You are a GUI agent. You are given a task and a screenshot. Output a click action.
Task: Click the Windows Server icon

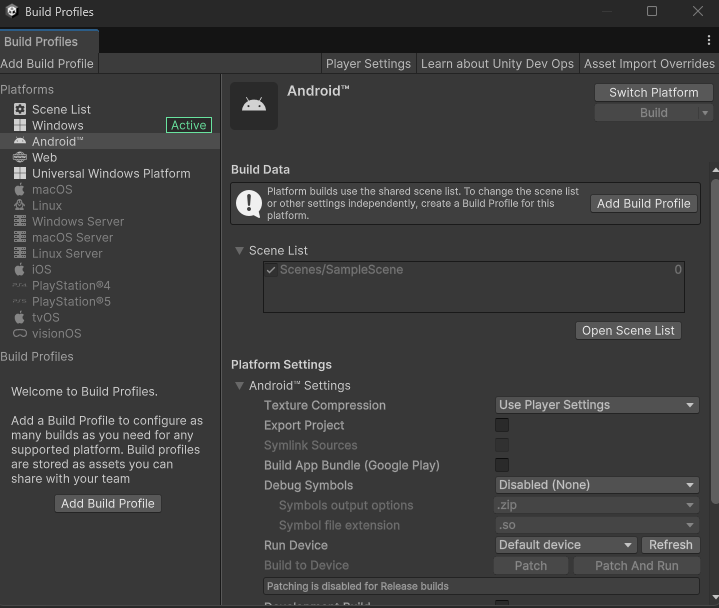20,221
